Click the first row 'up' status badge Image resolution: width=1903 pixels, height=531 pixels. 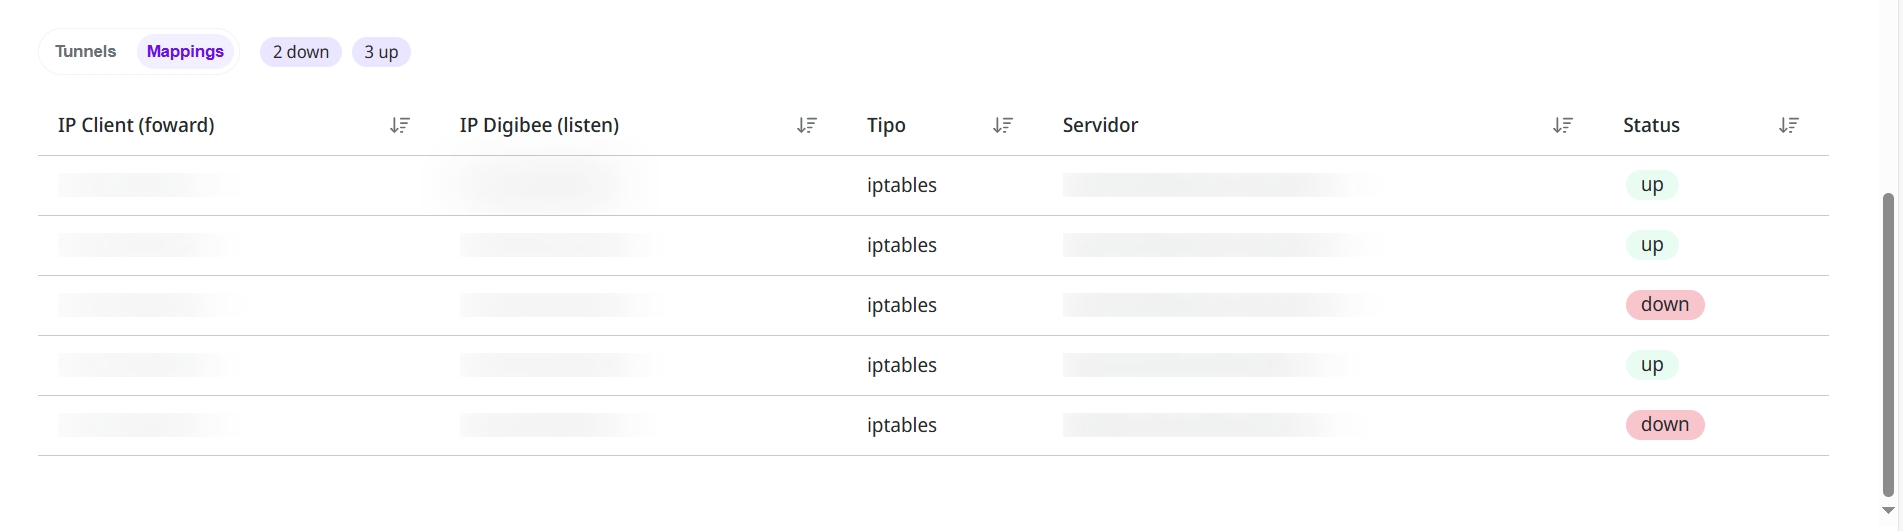[x=1652, y=185]
